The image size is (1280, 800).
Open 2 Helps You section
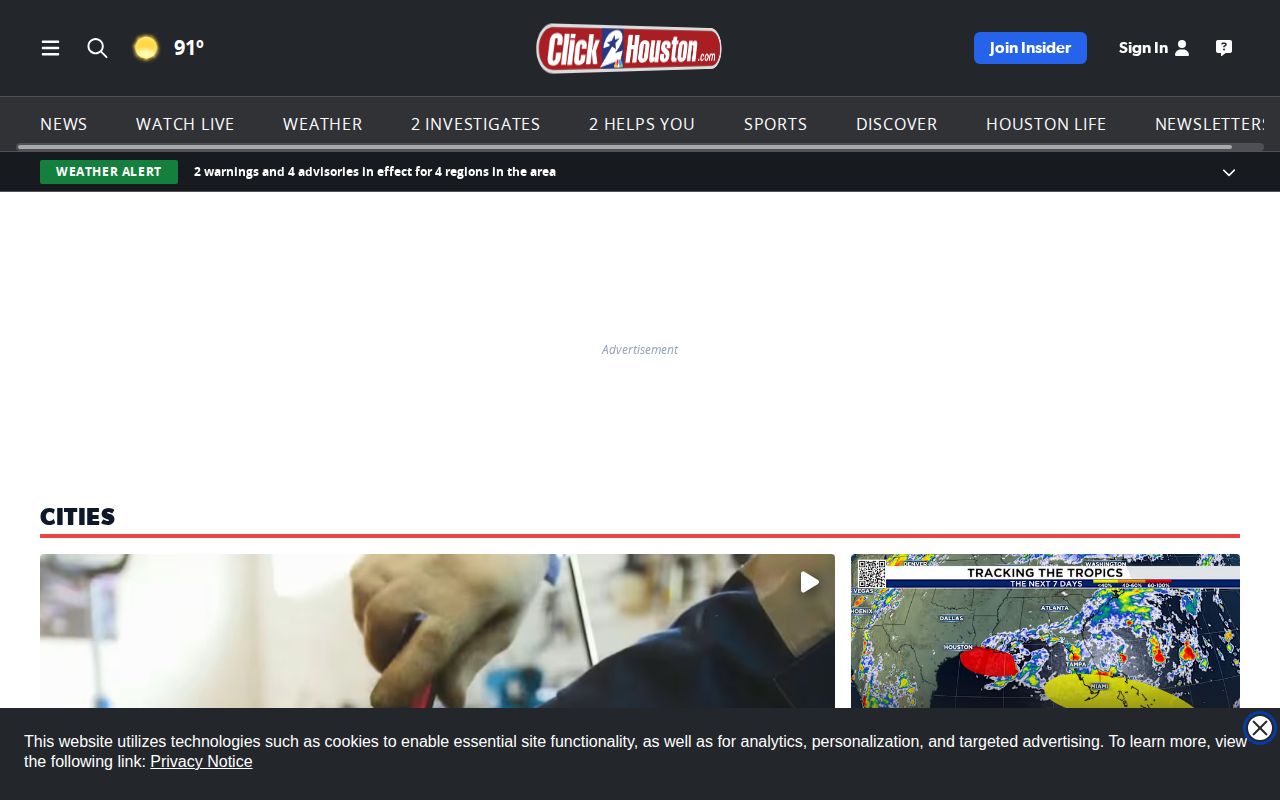pyautogui.click(x=642, y=124)
